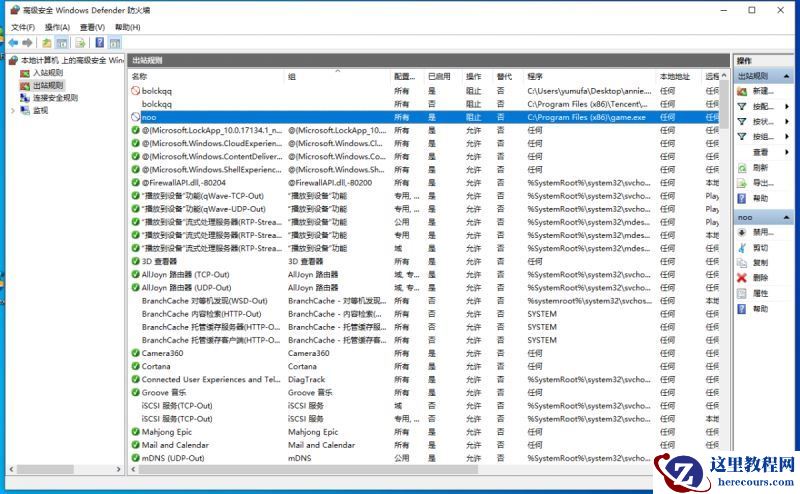Open the 操作(A) menu
The height and width of the screenshot is (494, 800).
coord(57,27)
